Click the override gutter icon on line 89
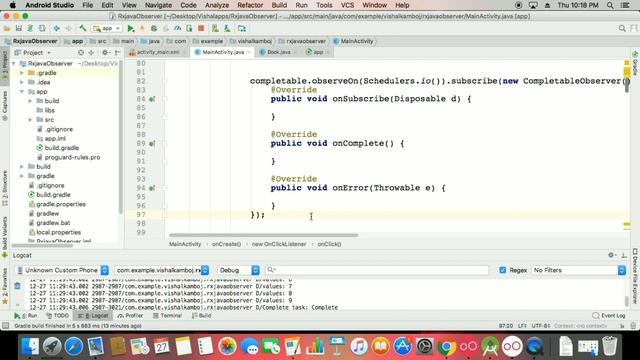 coord(152,144)
